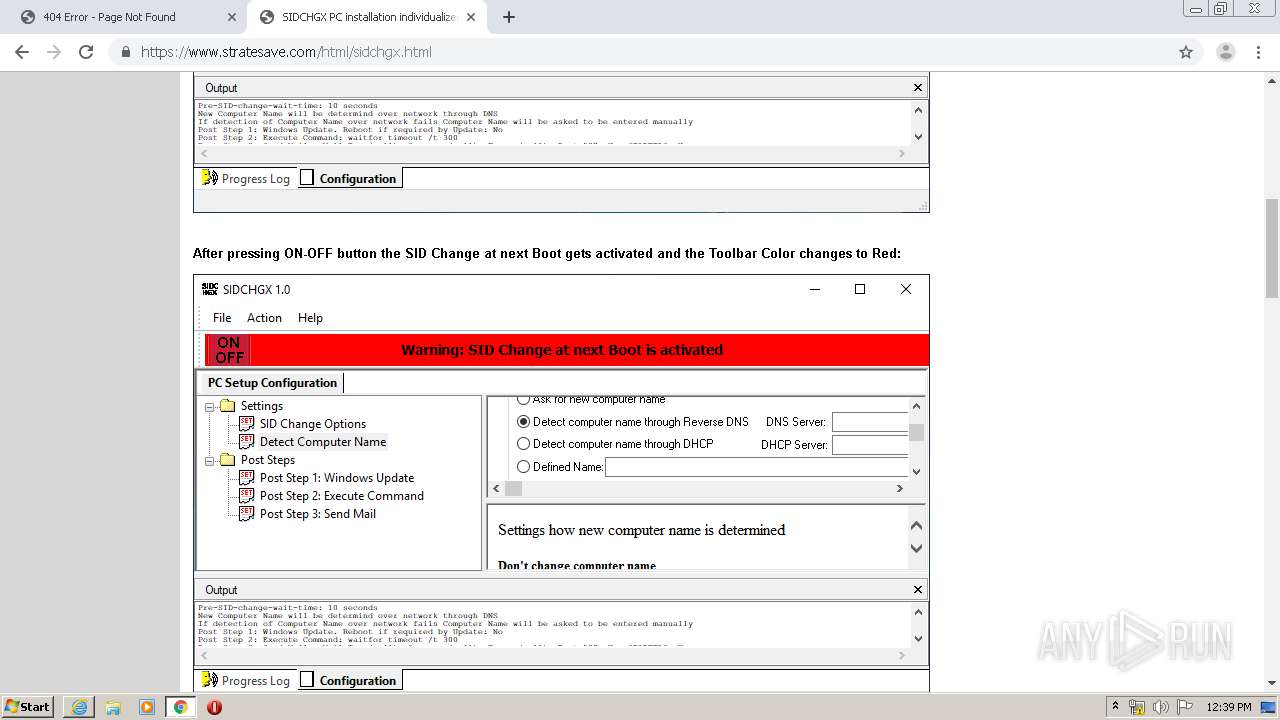1280x720 pixels.
Task: Close the upper Output panel
Action: (x=917, y=88)
